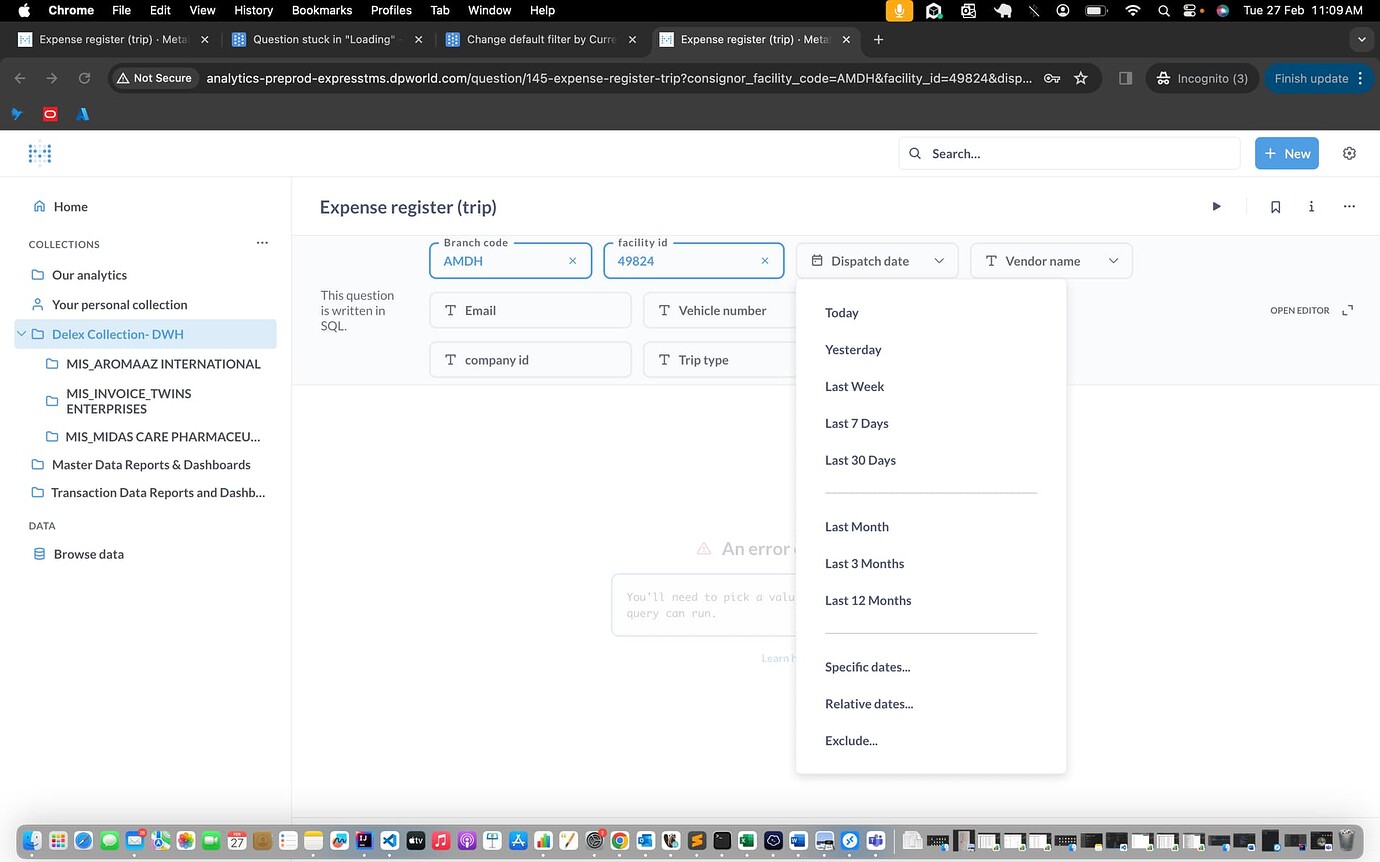Open the Vendor name dropdown
The image size is (1380, 862).
click(x=1051, y=261)
